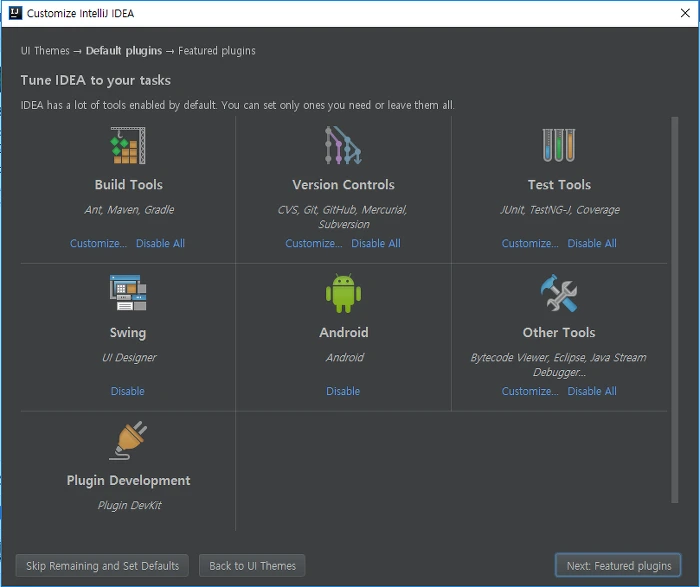Click the Test Tools test tubes icon
The width and height of the screenshot is (700, 587).
(559, 145)
